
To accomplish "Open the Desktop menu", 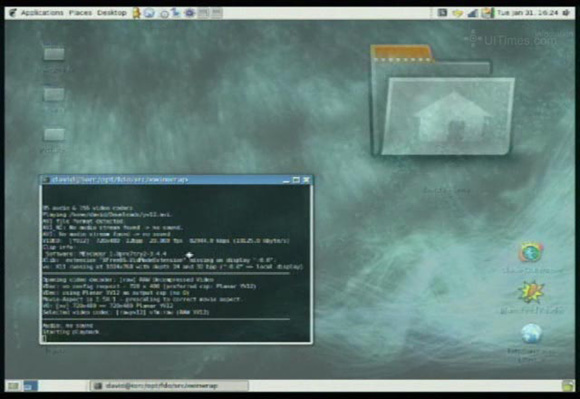I will (x=112, y=13).
